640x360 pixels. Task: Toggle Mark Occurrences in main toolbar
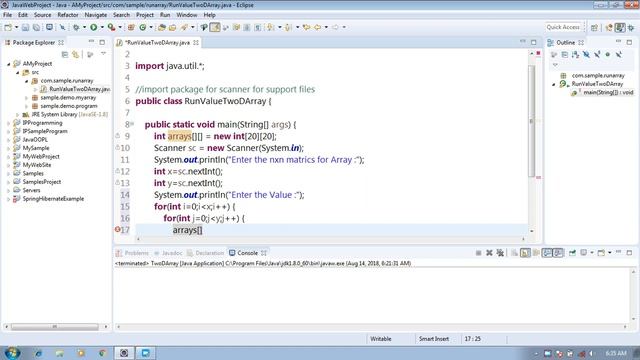tap(215, 27)
